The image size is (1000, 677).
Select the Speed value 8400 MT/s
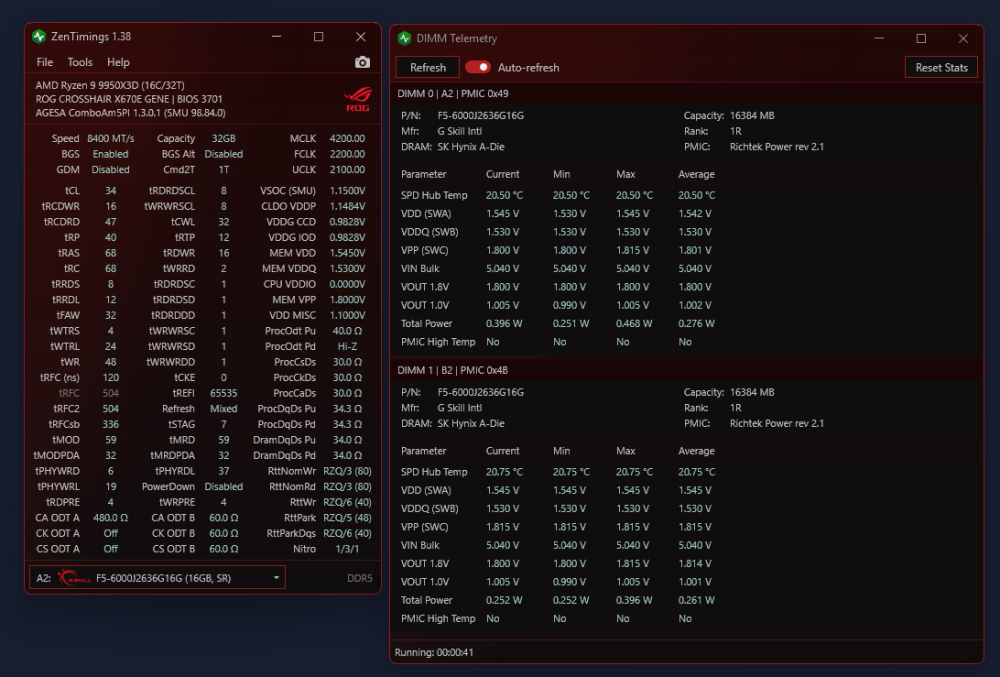(110, 138)
